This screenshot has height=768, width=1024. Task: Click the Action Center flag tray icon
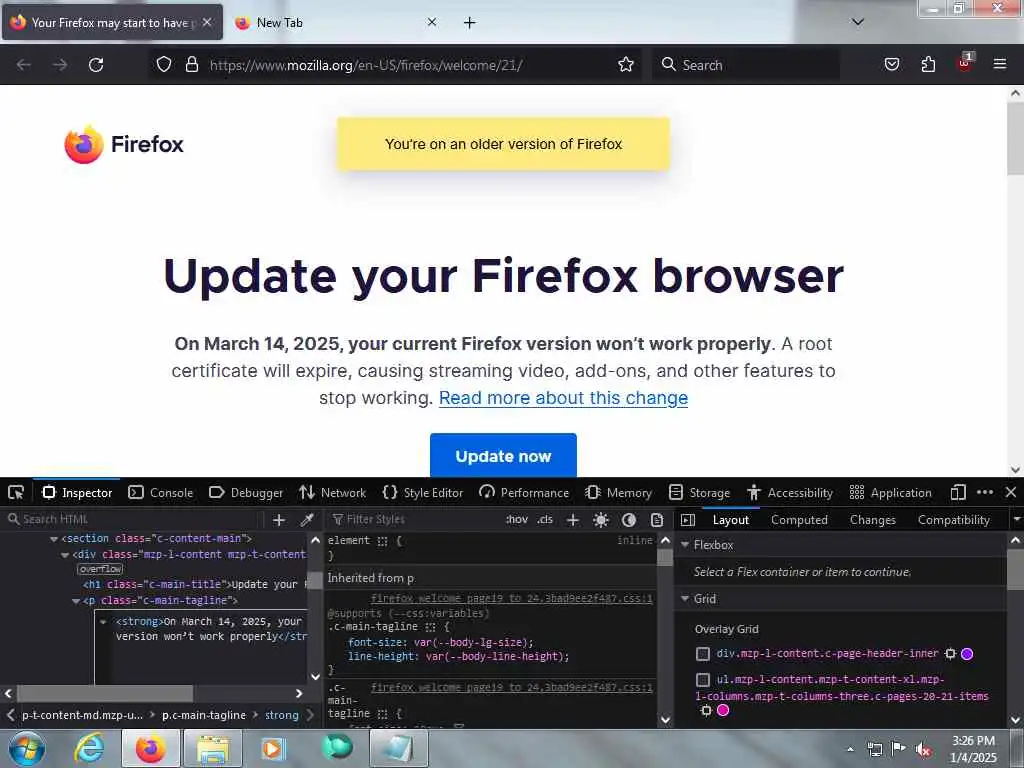899,749
